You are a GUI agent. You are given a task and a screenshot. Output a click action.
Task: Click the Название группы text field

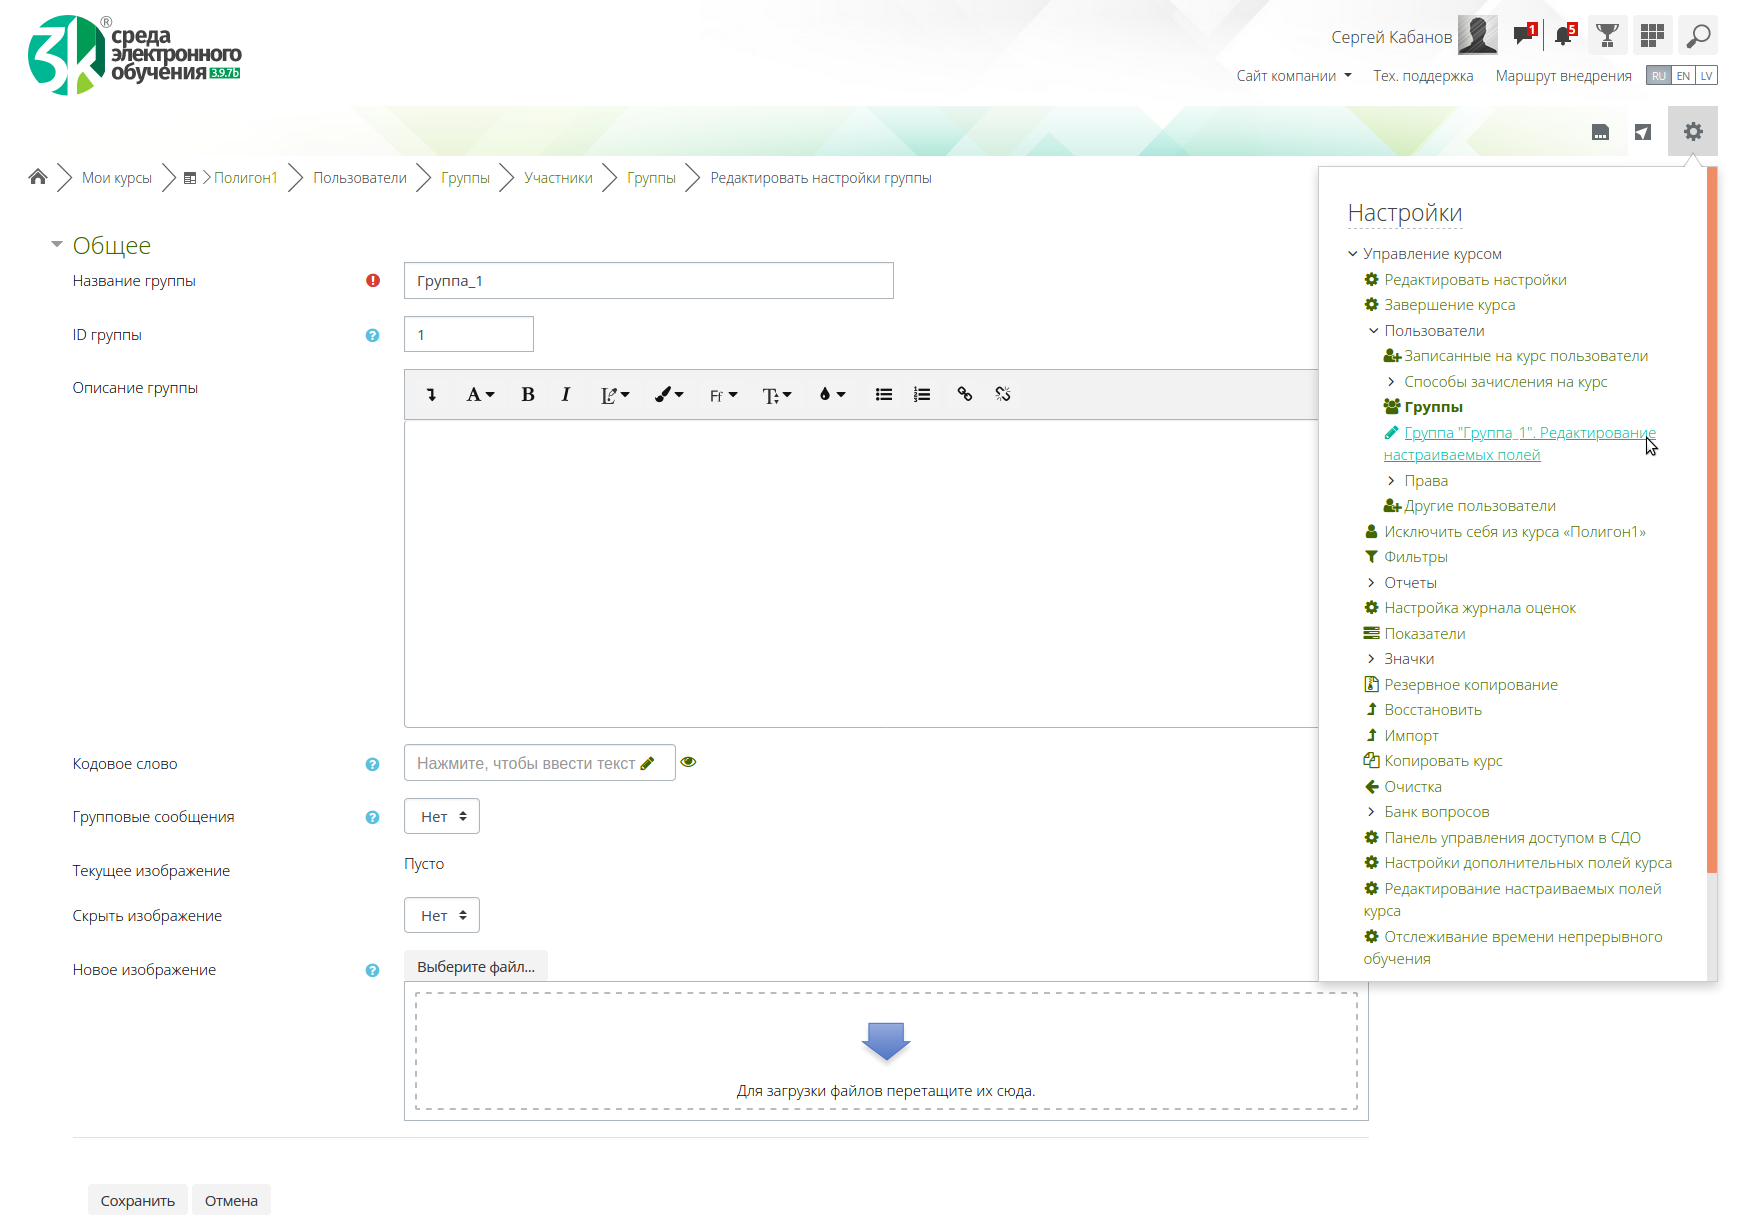[x=648, y=281]
